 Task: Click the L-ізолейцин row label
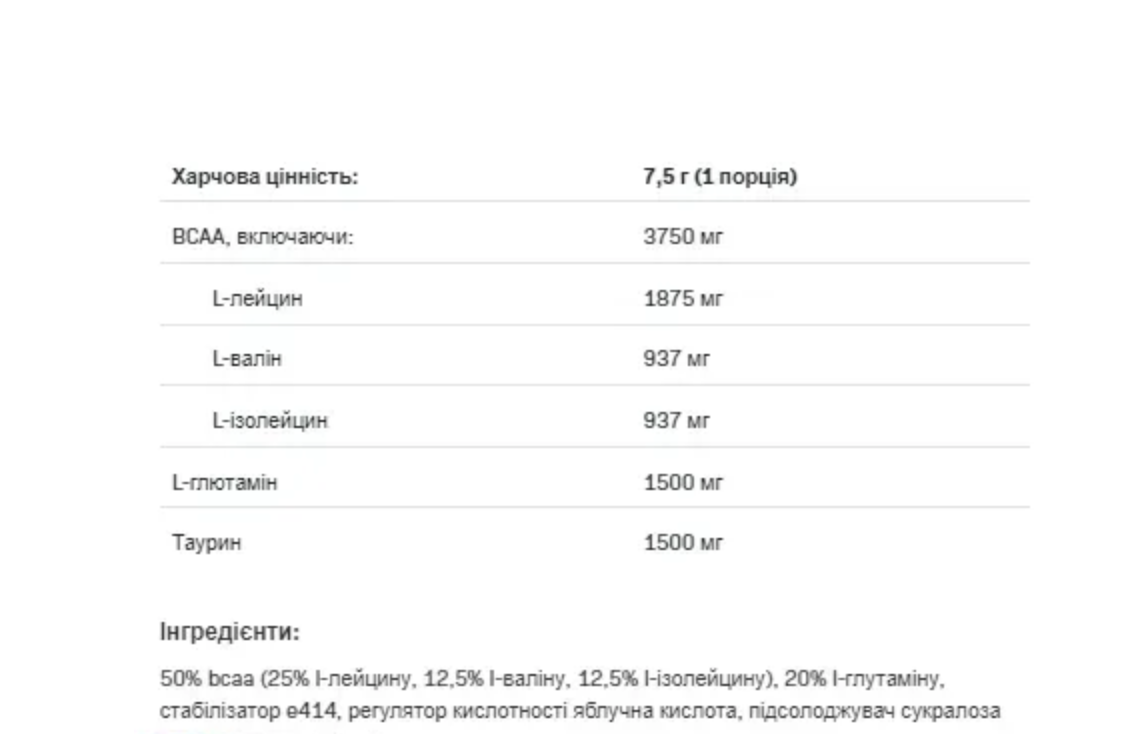click(x=270, y=421)
